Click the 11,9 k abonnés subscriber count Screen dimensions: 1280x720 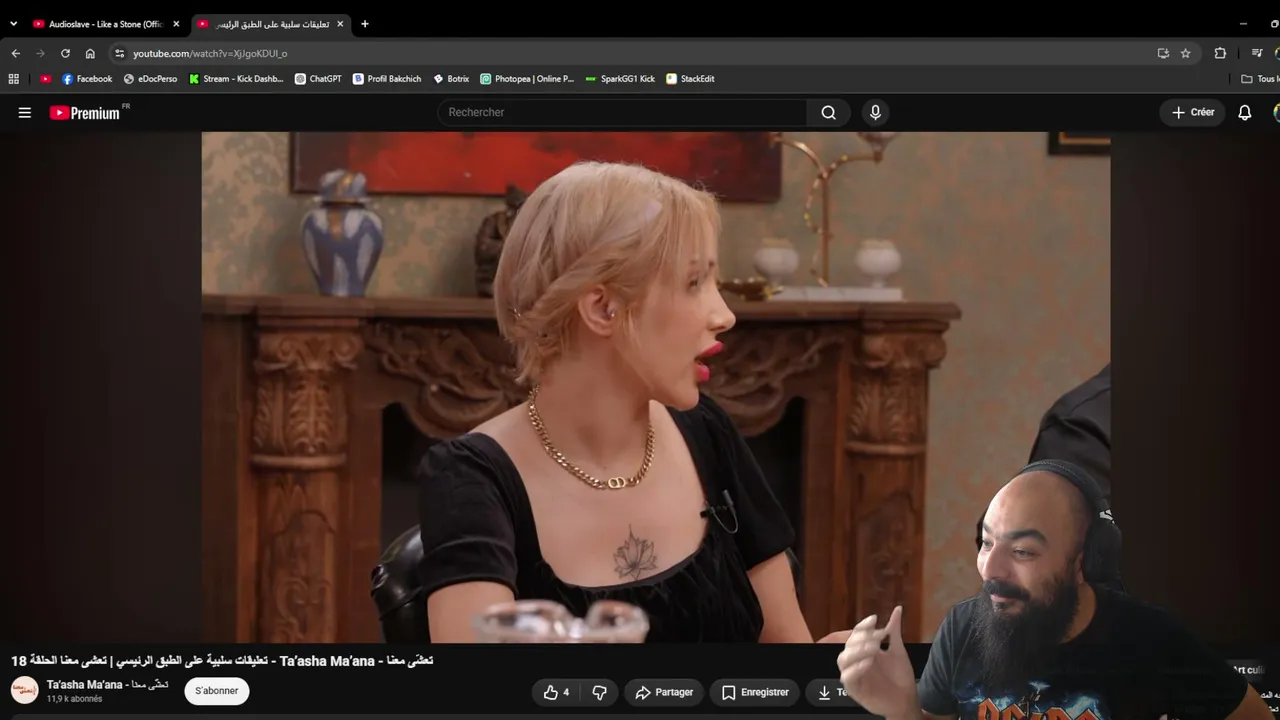(x=74, y=699)
